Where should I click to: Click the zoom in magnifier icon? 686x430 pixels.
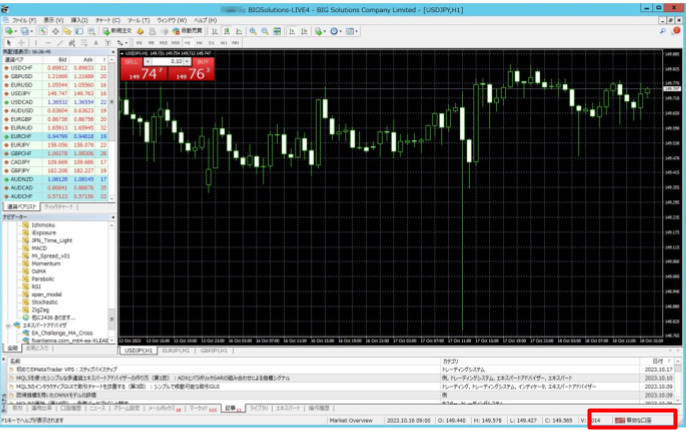click(x=253, y=31)
